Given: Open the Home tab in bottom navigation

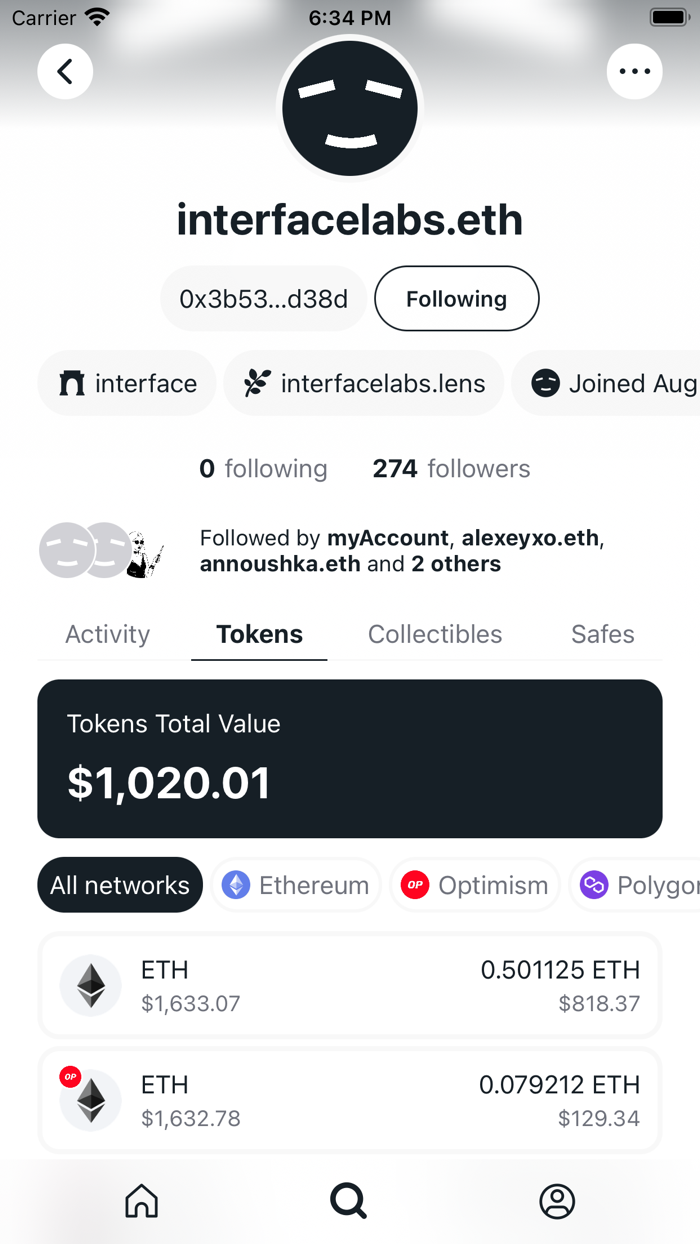Looking at the screenshot, I should 141,1201.
